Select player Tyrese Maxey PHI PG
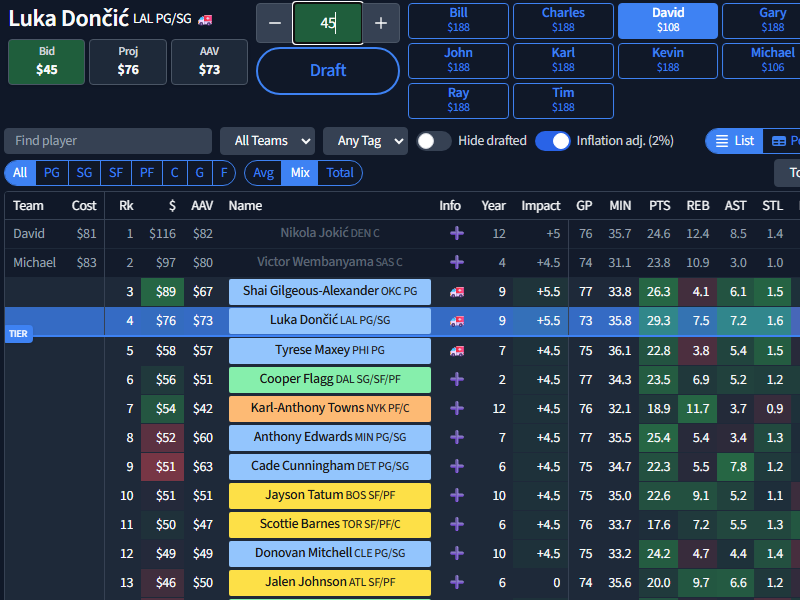The width and height of the screenshot is (800, 600). click(x=330, y=351)
